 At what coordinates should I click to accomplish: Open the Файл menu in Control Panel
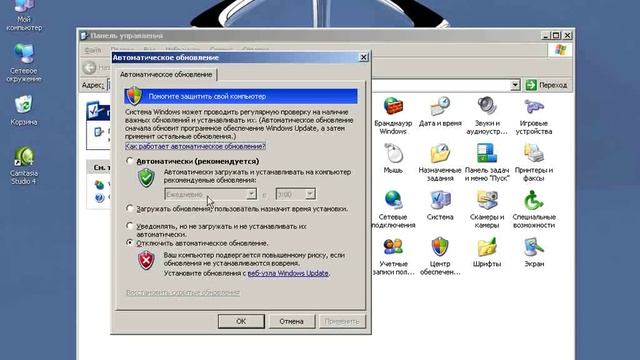pos(93,50)
